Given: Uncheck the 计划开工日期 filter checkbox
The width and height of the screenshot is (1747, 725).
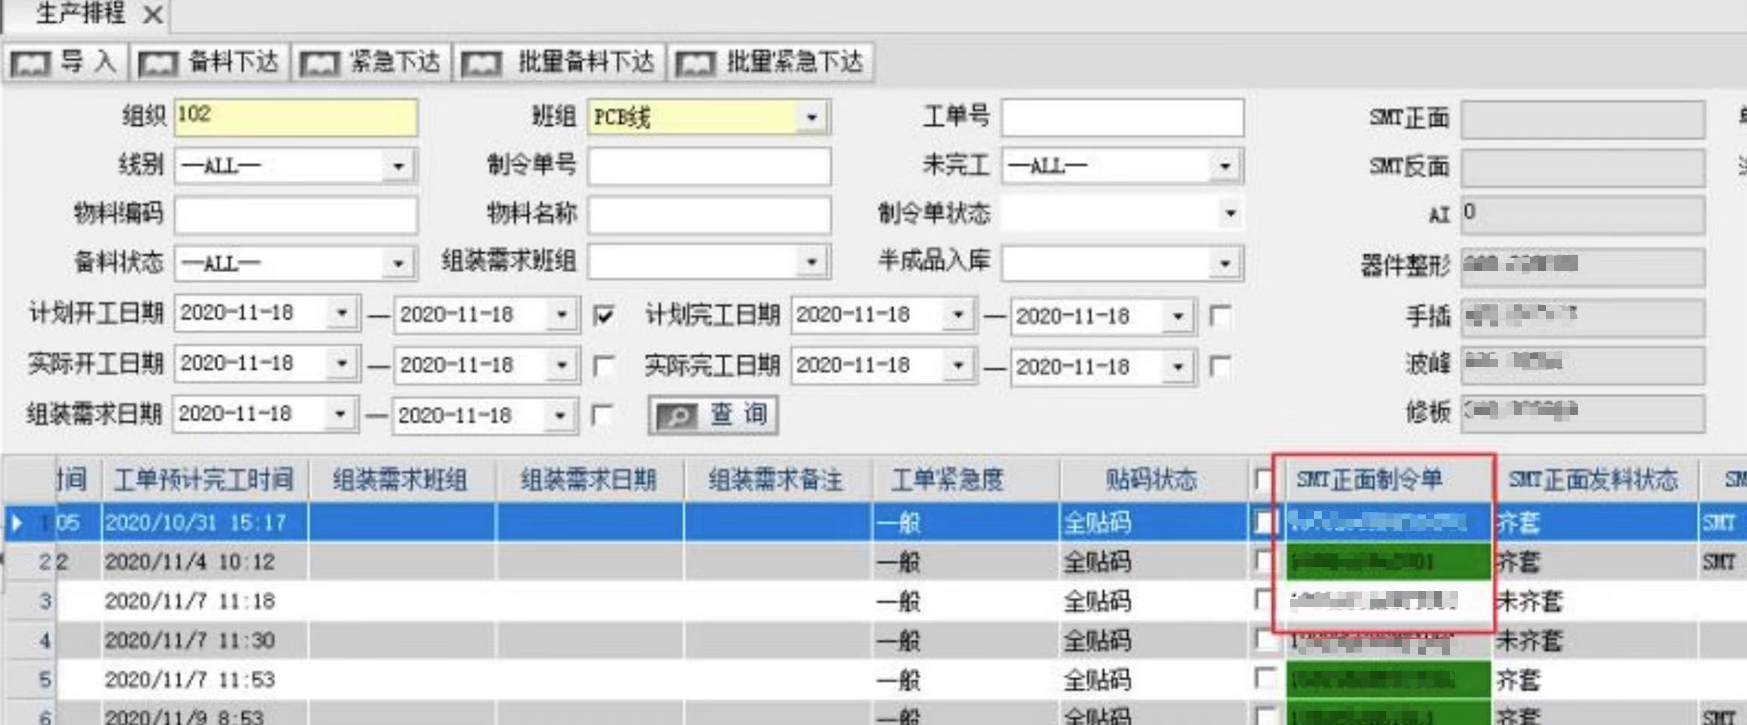Looking at the screenshot, I should point(604,316).
